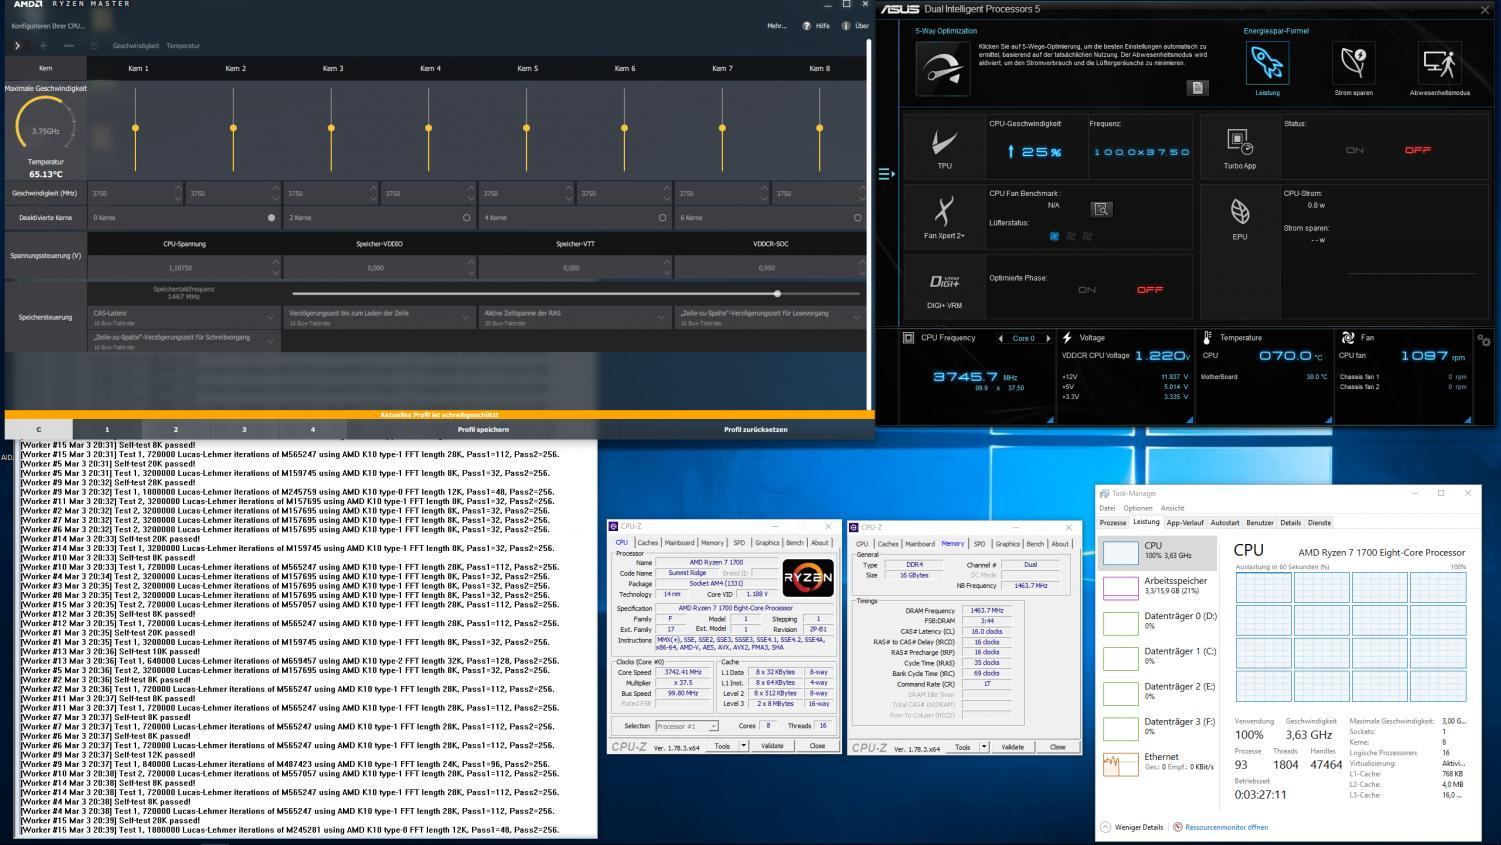Adjust the Kern 5 speed slider handle
Screen dimensions: 1501x845
tap(526, 128)
